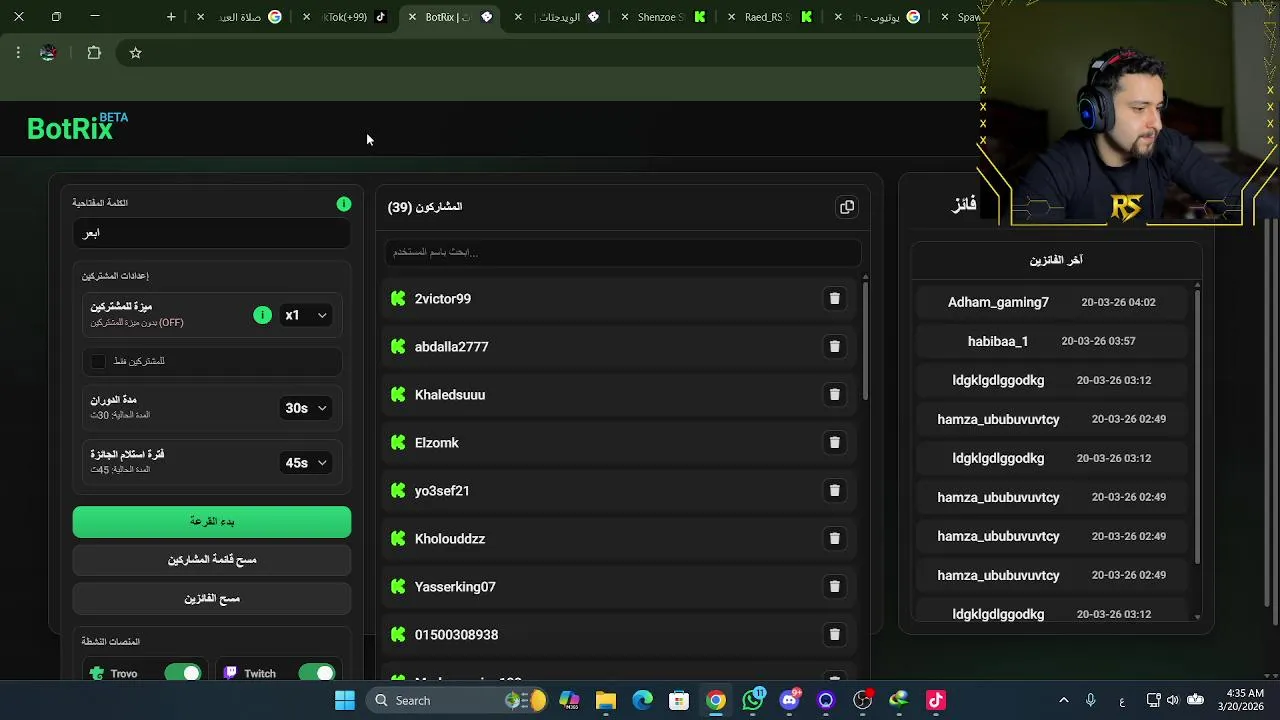
Task: Open browser three-dot menu
Action: click(x=18, y=53)
